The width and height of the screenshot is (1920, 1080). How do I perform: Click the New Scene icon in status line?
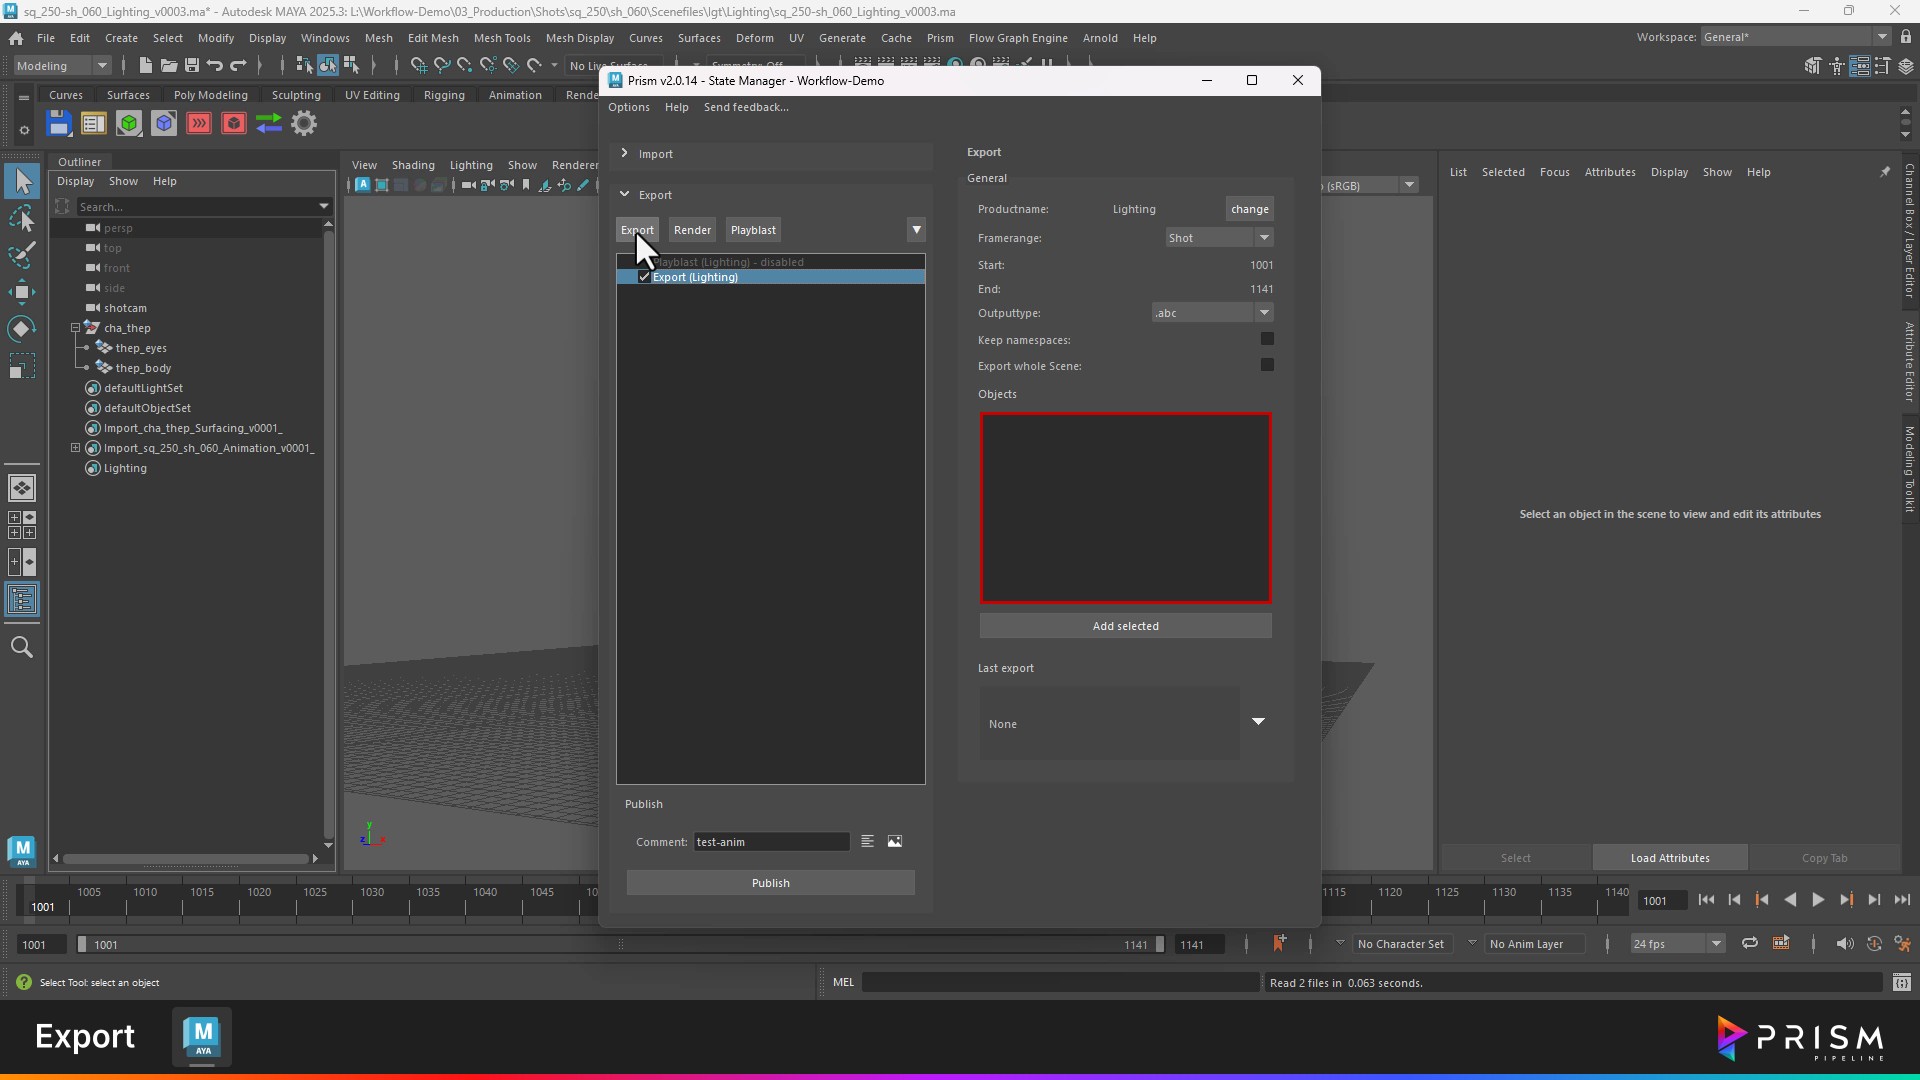click(x=145, y=66)
